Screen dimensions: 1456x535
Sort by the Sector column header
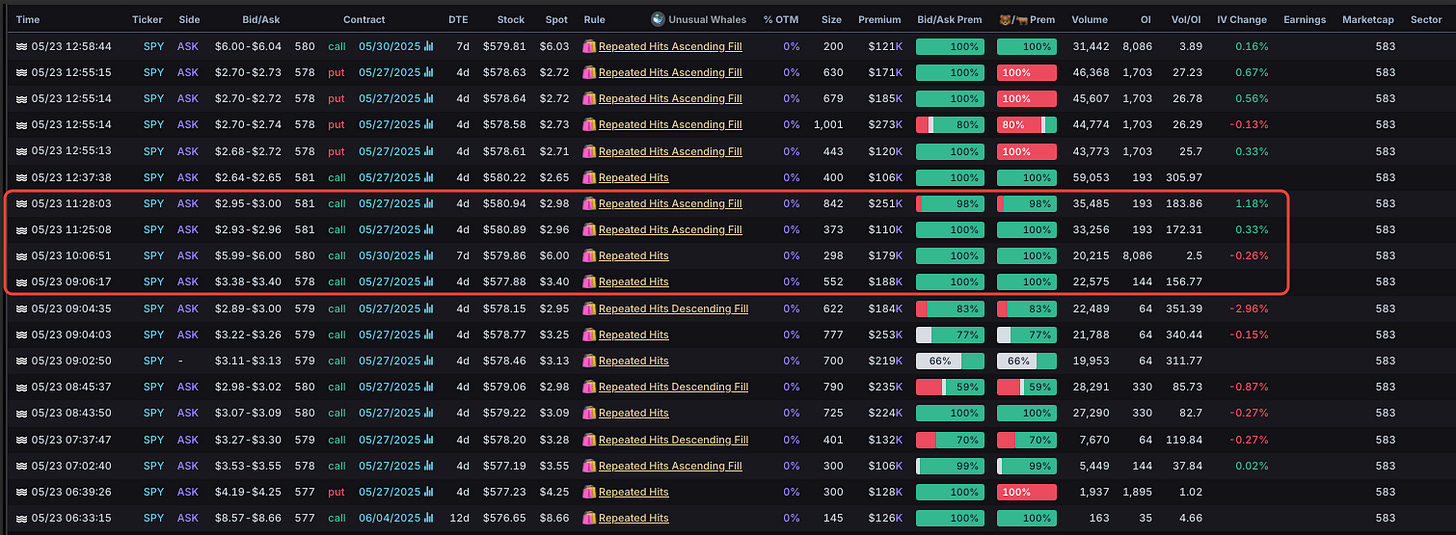[1426, 20]
